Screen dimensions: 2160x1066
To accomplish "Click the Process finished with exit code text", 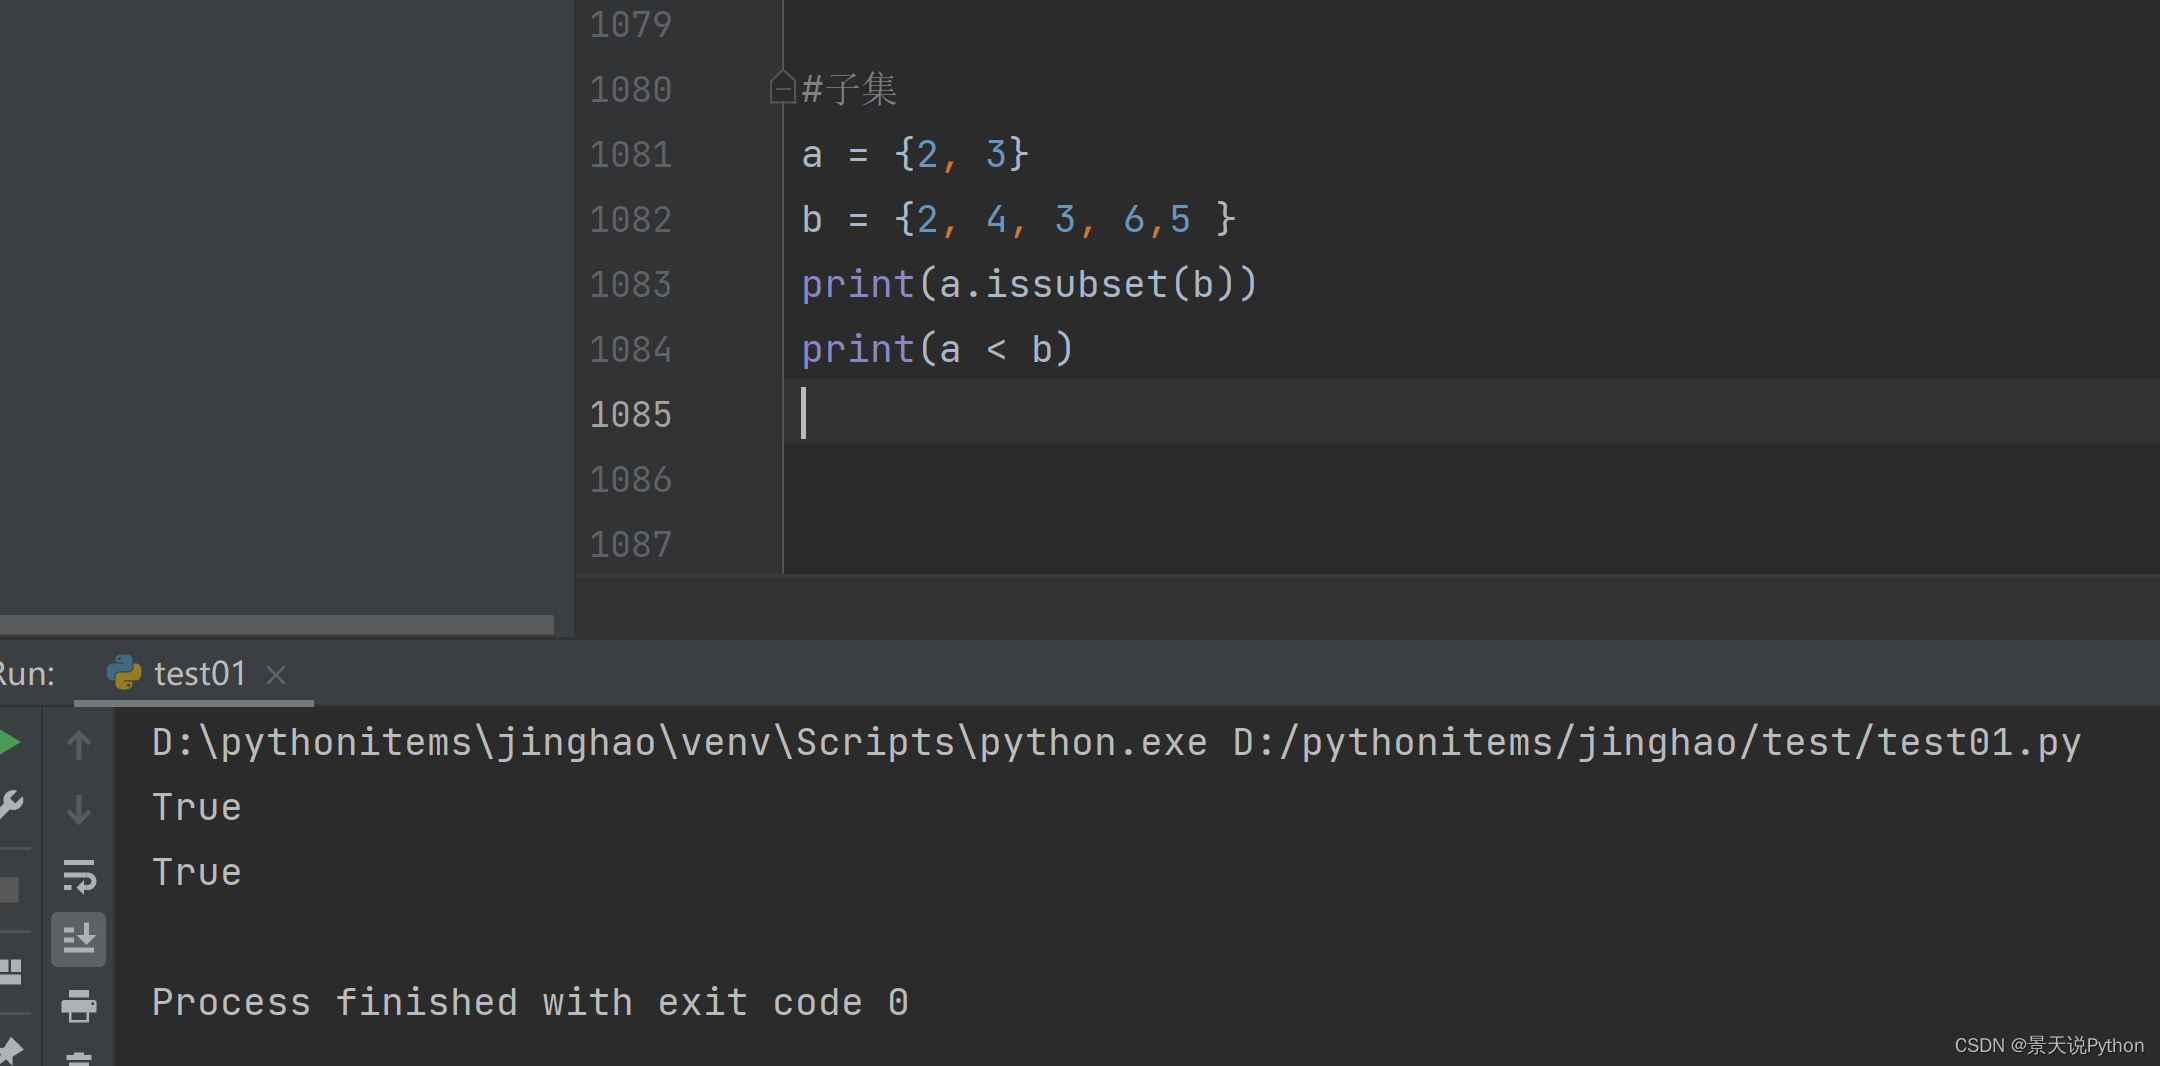I will (530, 1003).
